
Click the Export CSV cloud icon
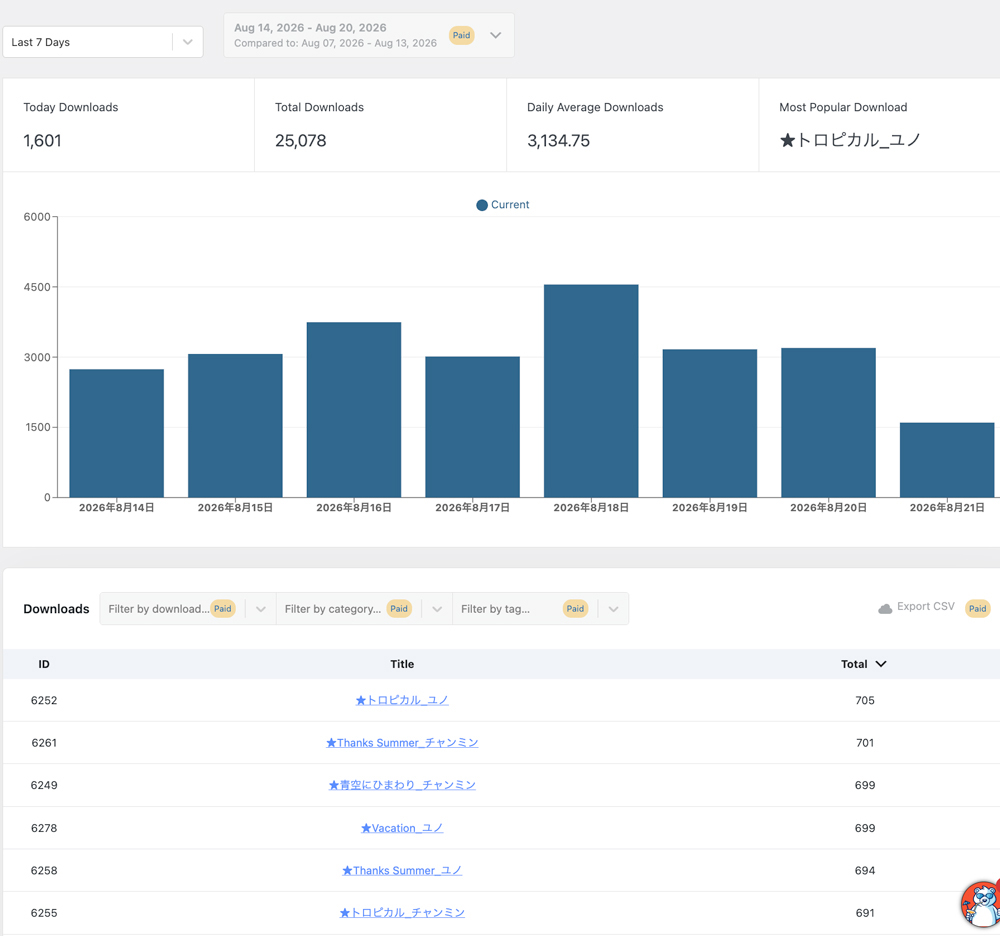pos(885,608)
